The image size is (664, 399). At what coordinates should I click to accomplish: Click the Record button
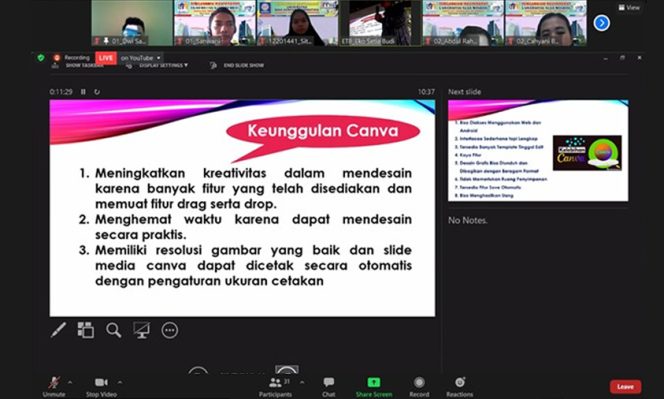(419, 386)
